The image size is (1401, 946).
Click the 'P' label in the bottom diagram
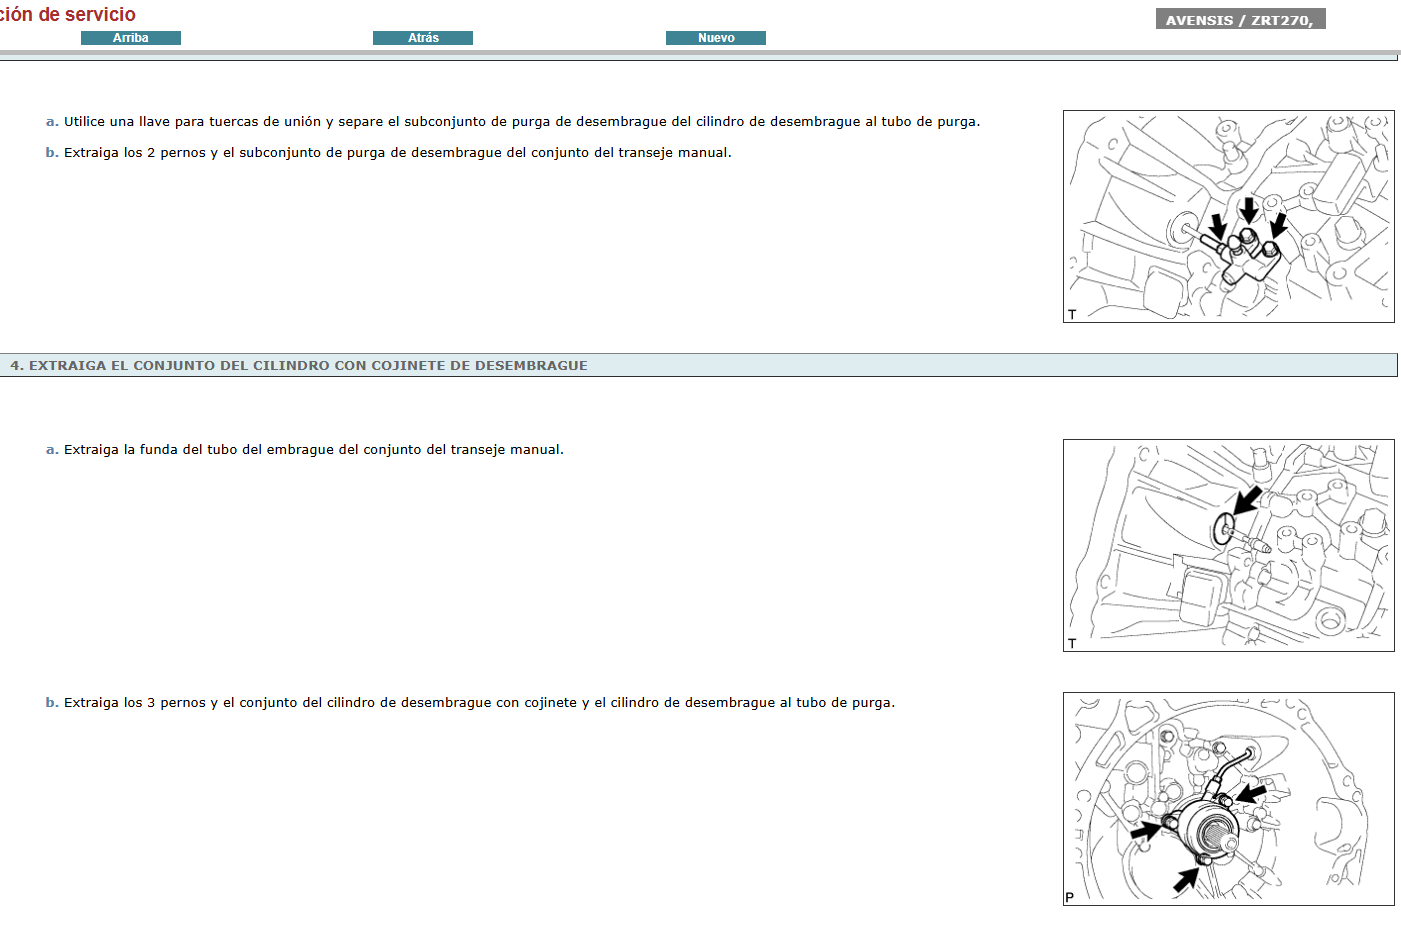coord(1070,897)
